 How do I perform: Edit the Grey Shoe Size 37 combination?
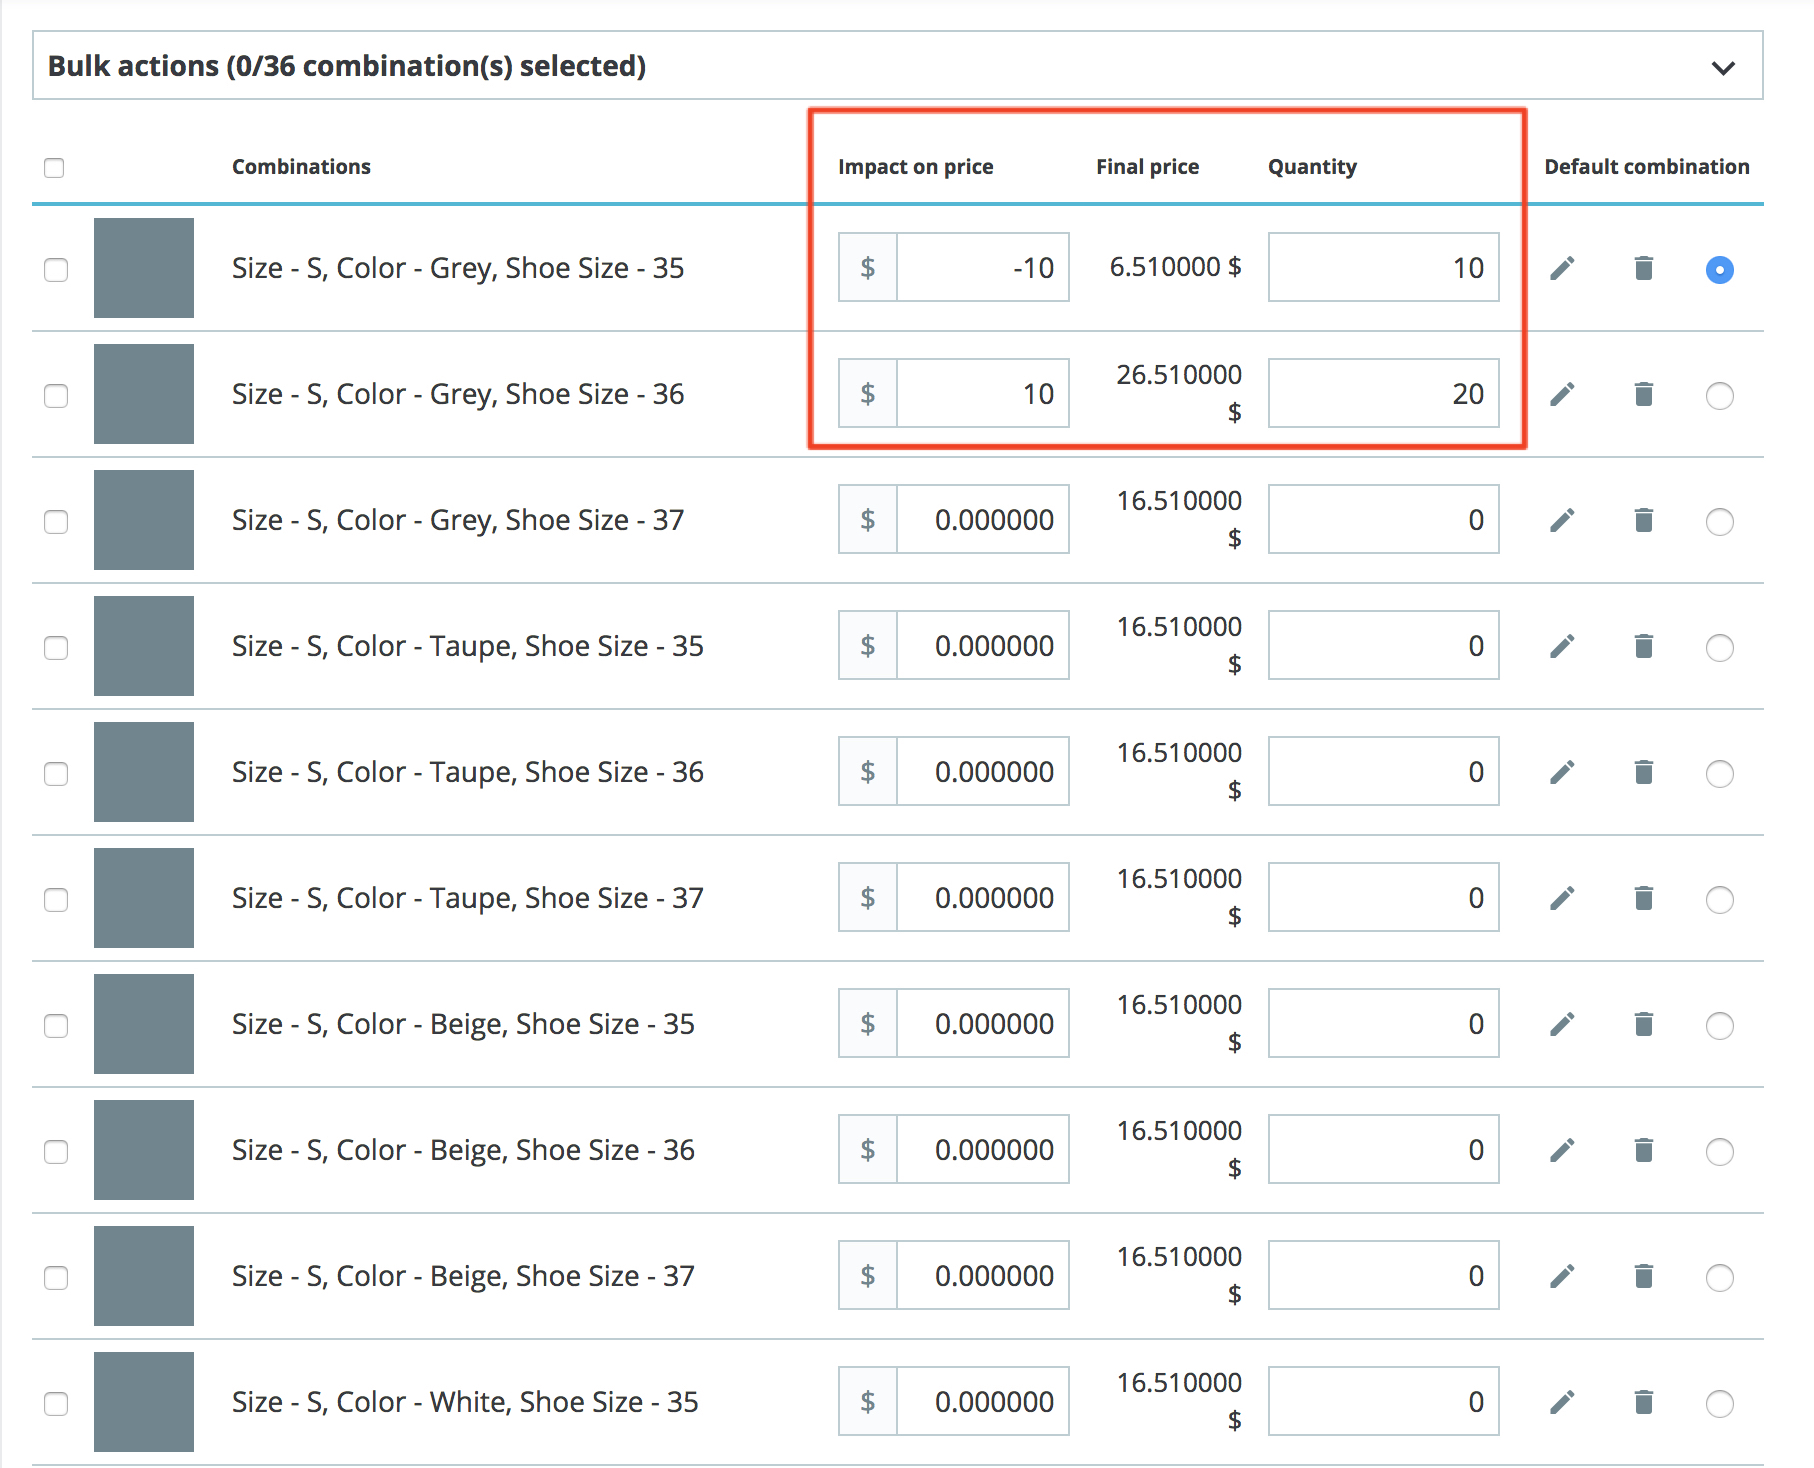(1562, 520)
